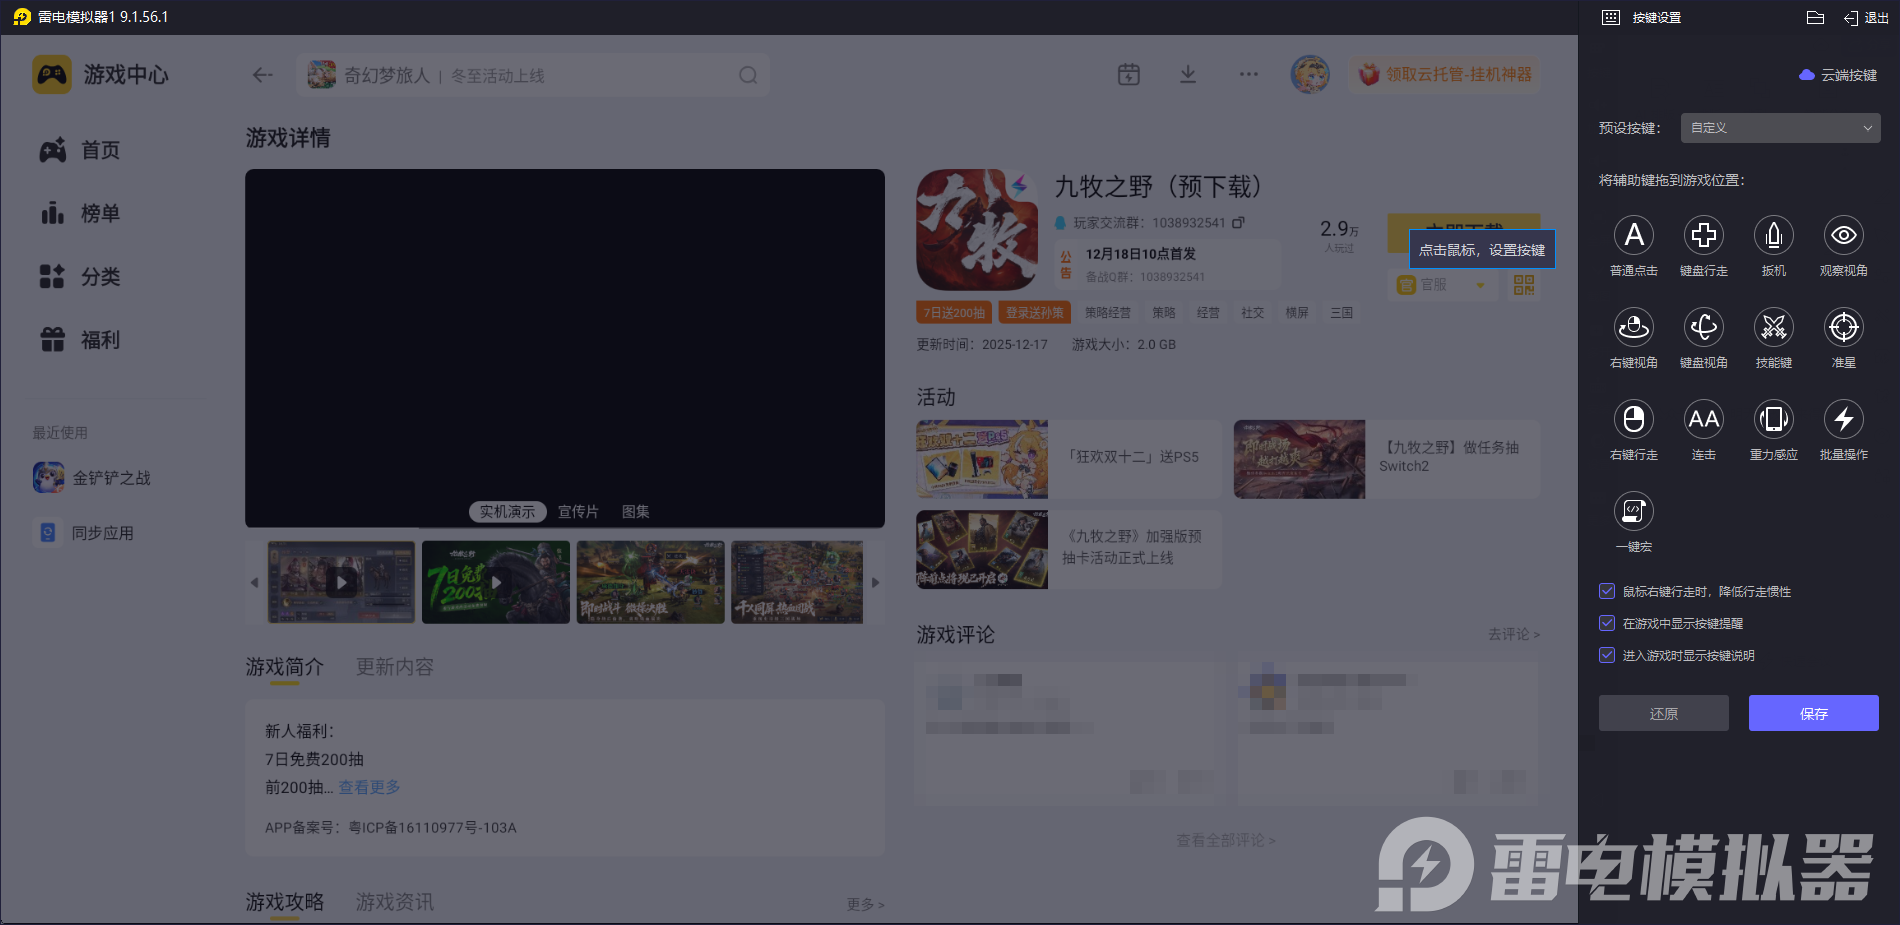Open the calendar check-in icon

click(1129, 74)
